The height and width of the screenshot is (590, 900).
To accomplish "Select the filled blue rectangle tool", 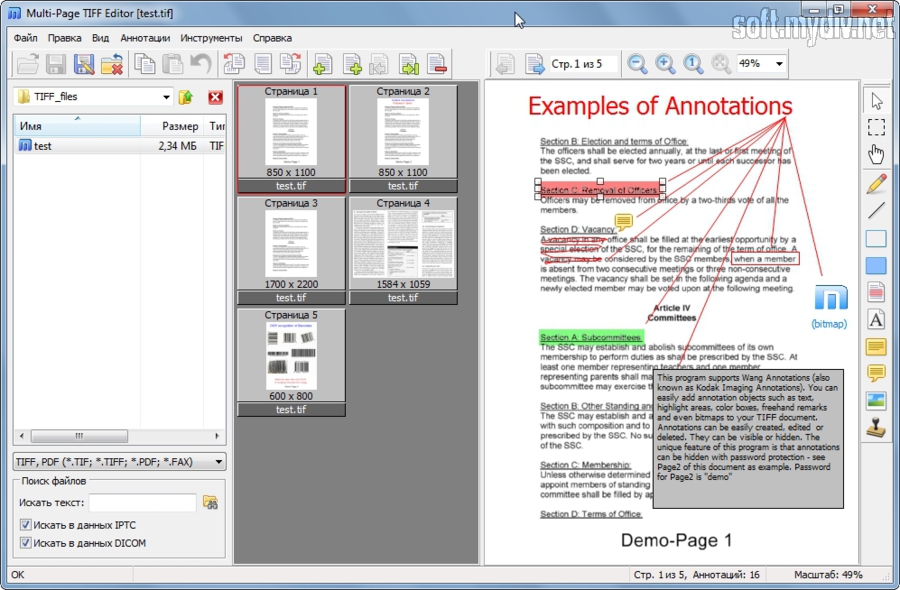I will coord(876,266).
